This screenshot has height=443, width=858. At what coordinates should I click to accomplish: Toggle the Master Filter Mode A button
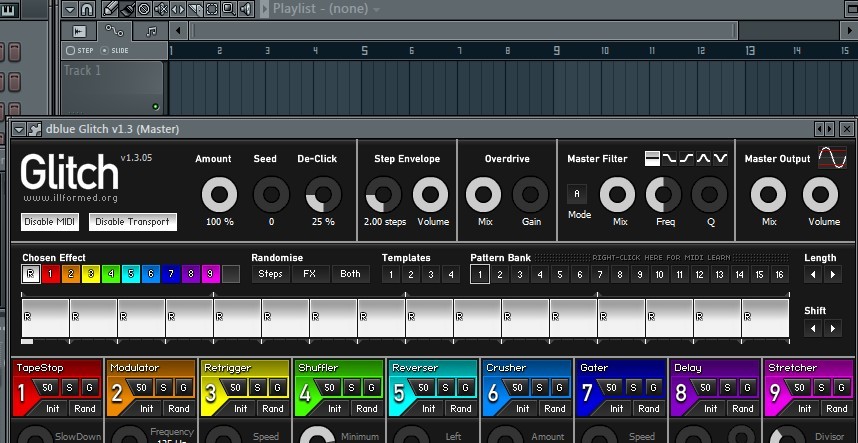click(576, 194)
